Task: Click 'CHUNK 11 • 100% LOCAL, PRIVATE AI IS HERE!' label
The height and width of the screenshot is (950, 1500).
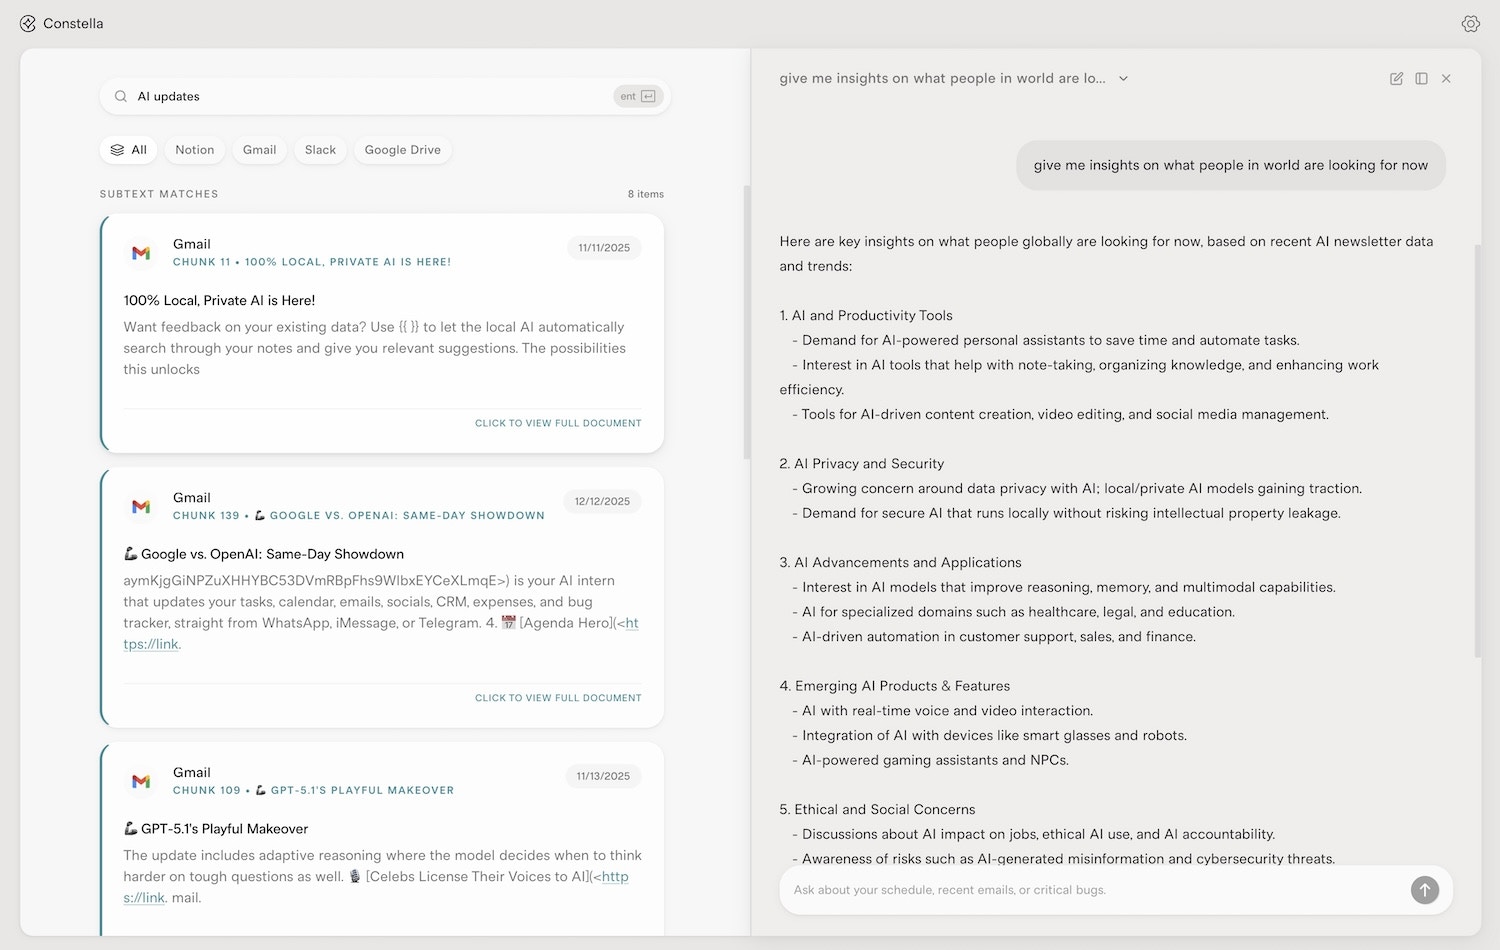Action: click(312, 262)
